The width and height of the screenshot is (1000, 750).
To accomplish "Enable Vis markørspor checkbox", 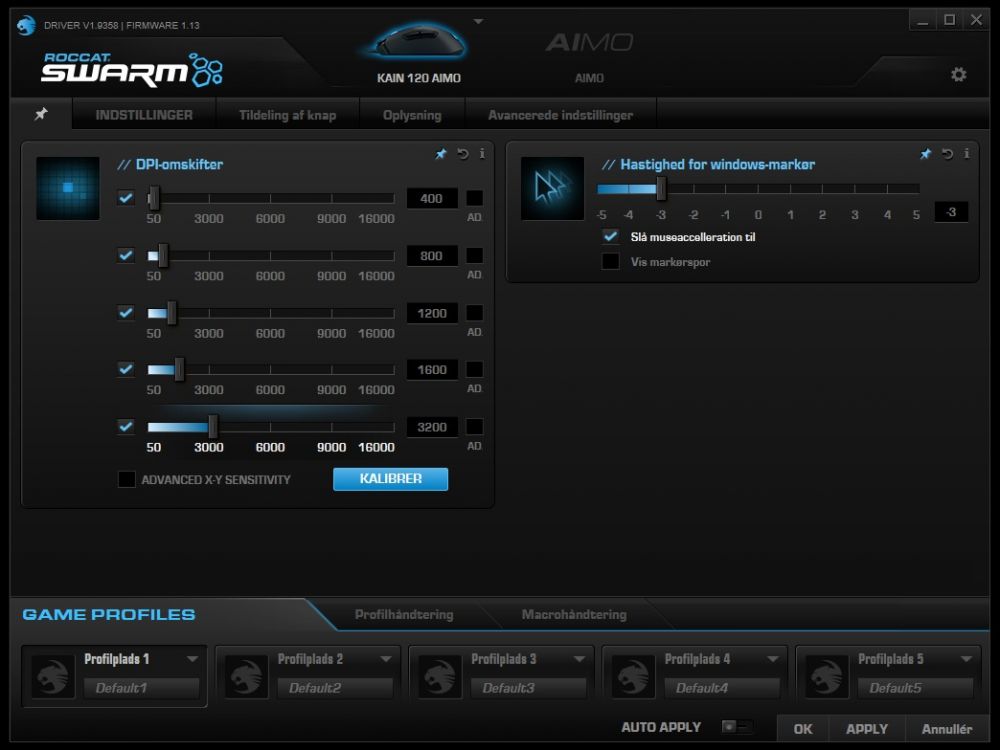I will point(610,261).
